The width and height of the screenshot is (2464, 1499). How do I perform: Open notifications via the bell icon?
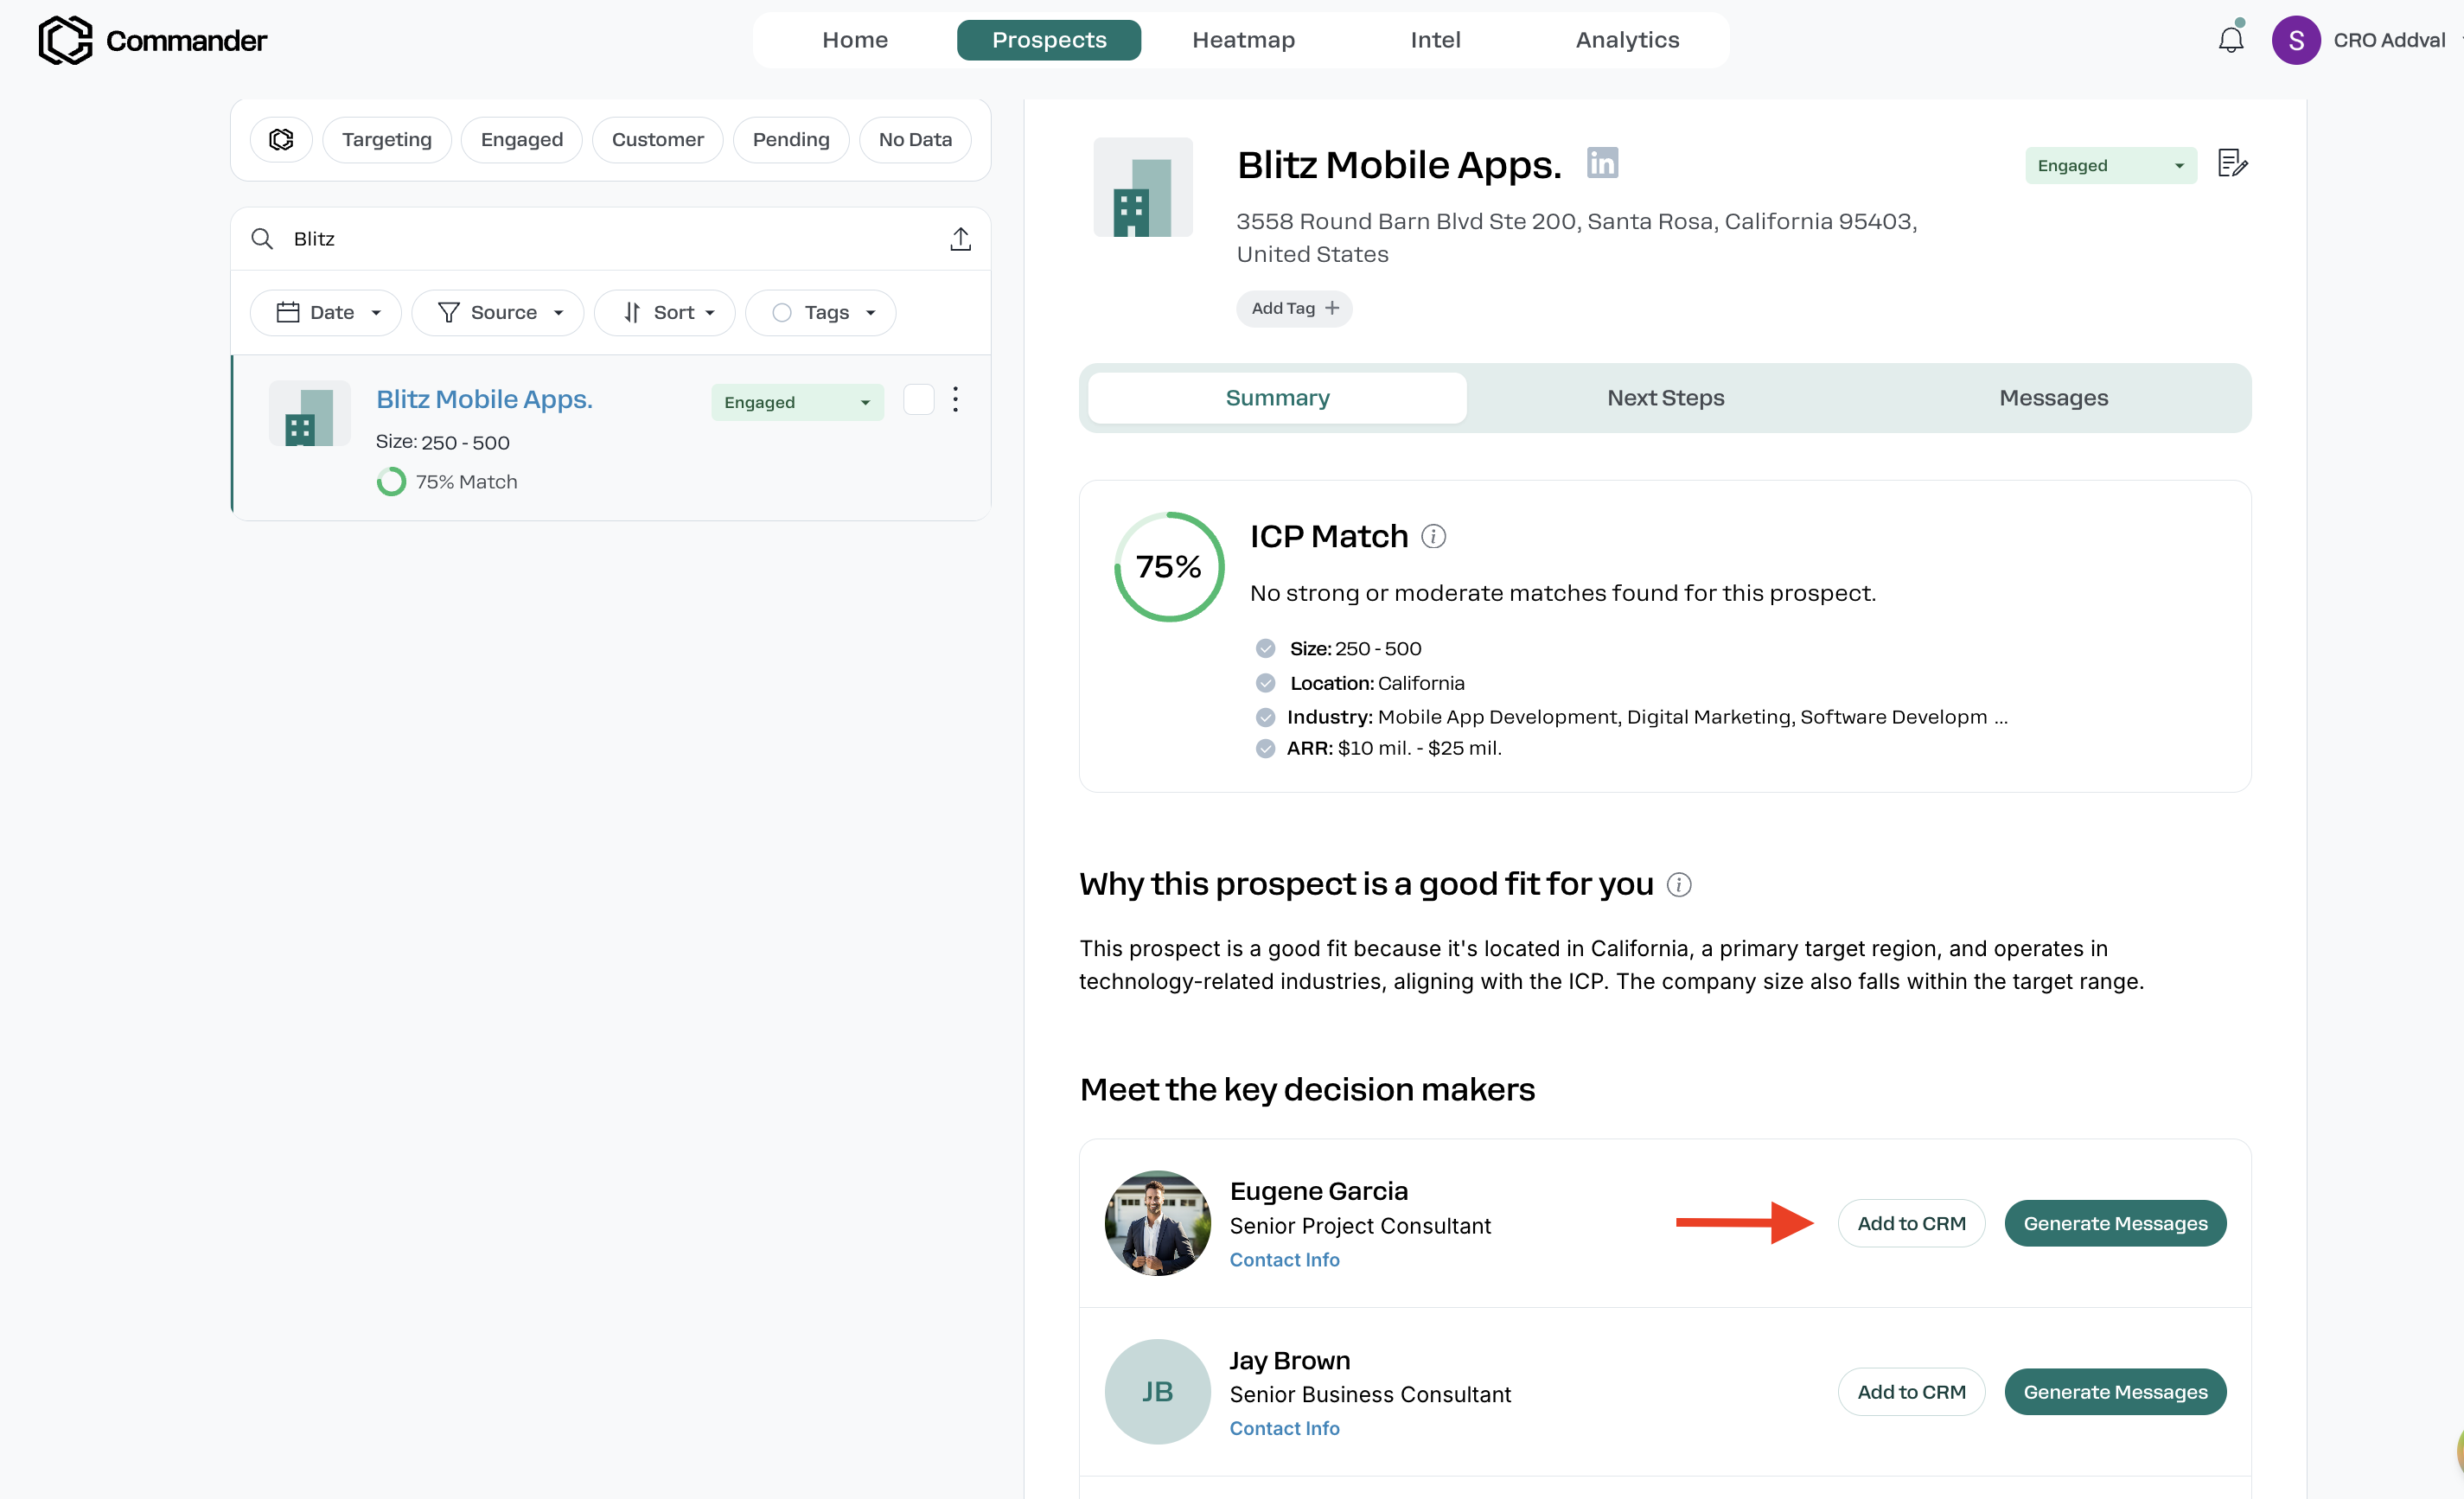tap(2230, 39)
